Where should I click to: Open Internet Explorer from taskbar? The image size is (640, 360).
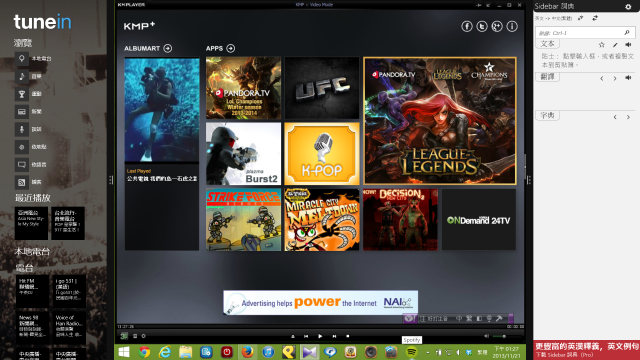(165, 352)
